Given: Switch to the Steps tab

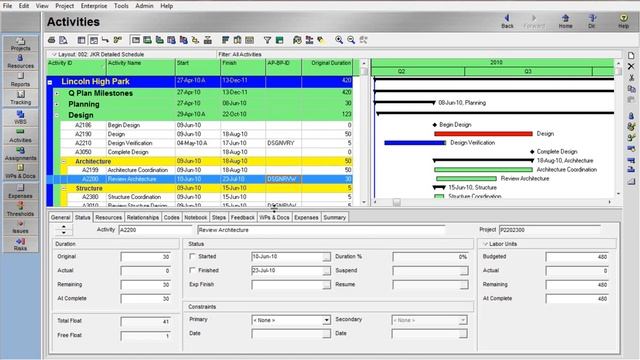Looking at the screenshot, I should 219,218.
